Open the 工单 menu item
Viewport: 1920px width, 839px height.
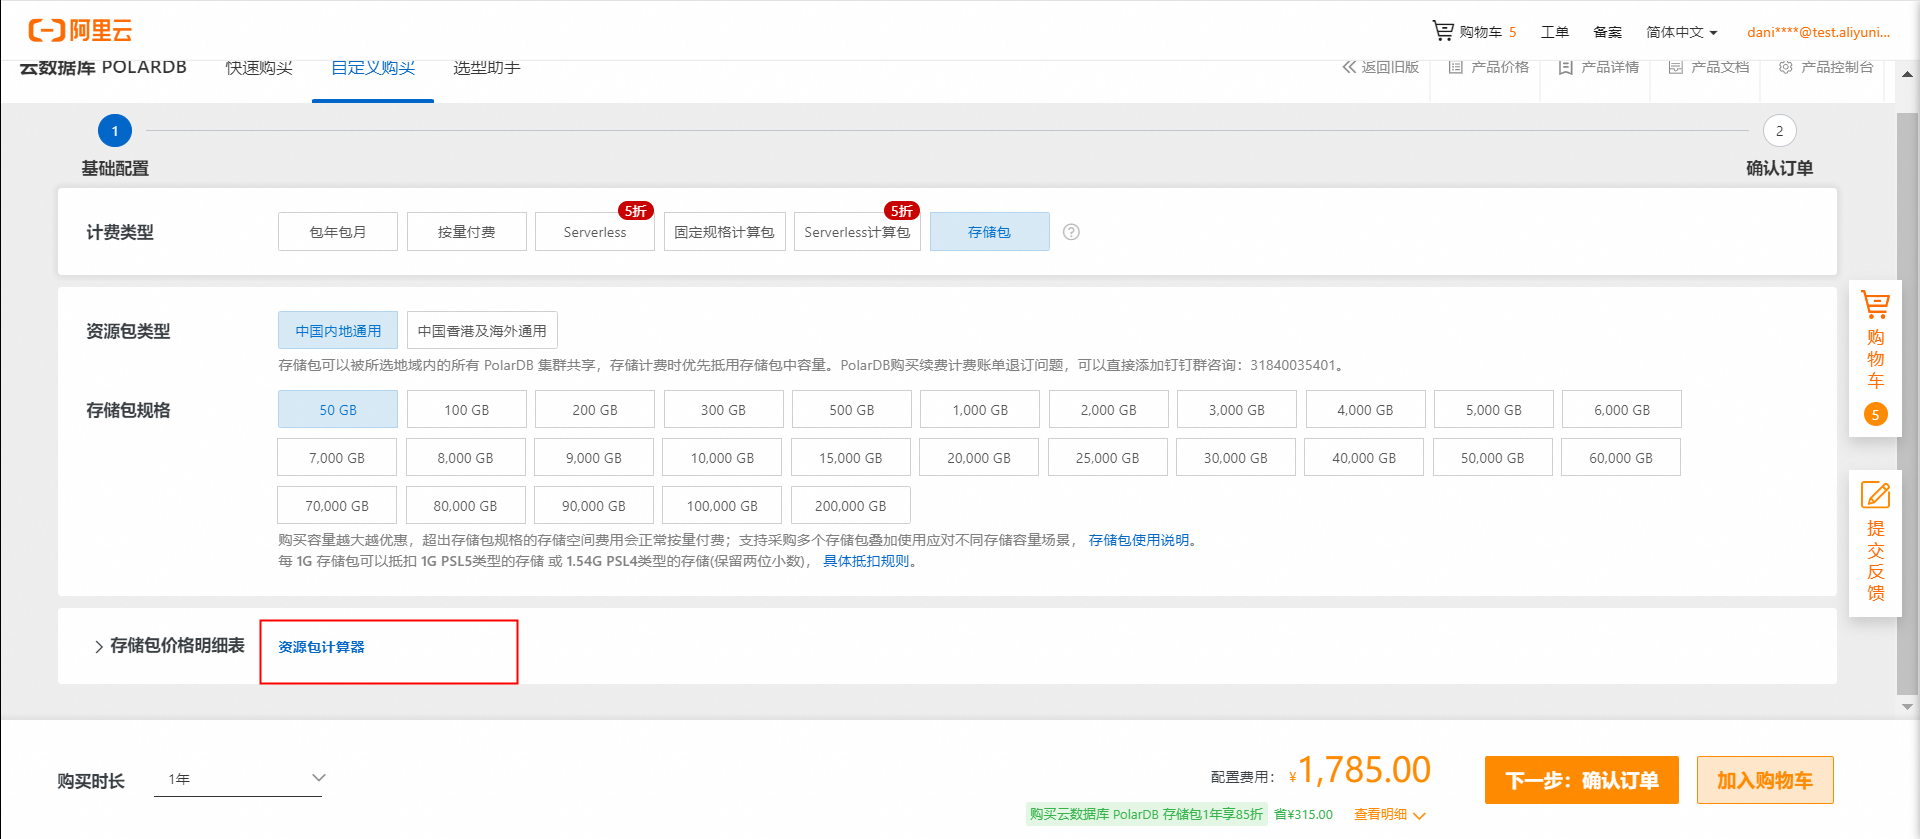tap(1555, 32)
